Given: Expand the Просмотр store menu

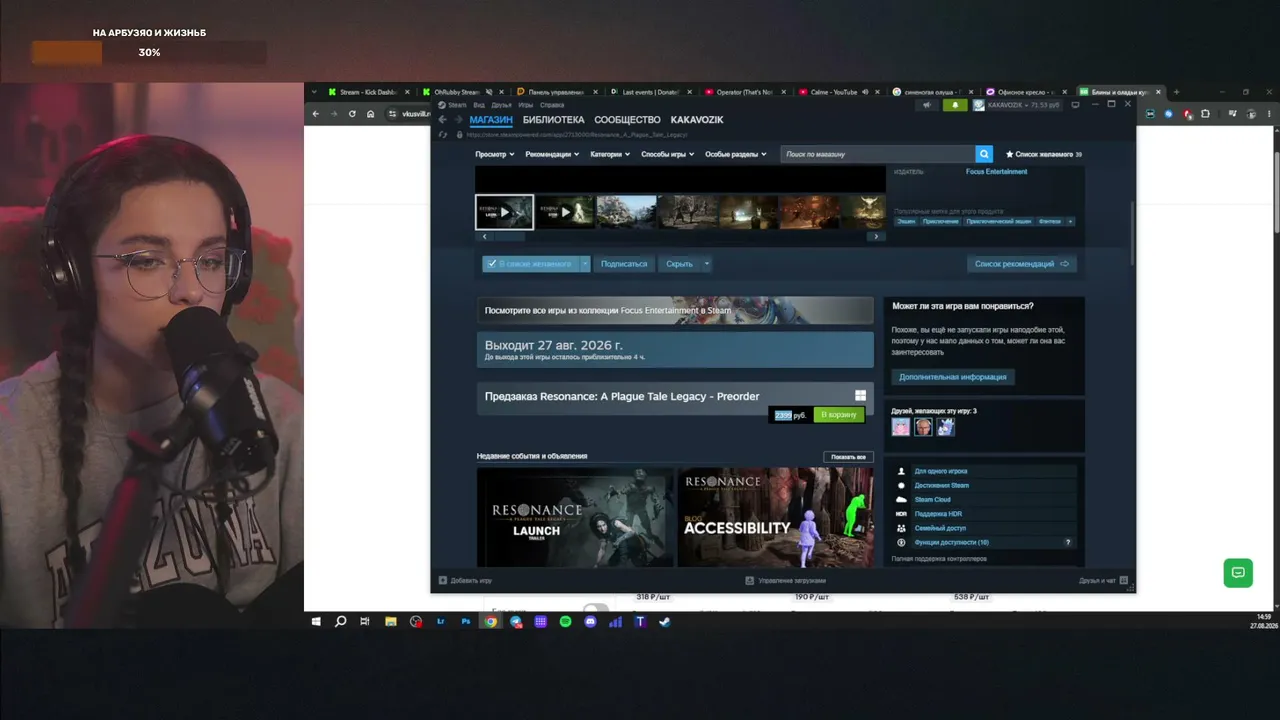Looking at the screenshot, I should (x=494, y=154).
